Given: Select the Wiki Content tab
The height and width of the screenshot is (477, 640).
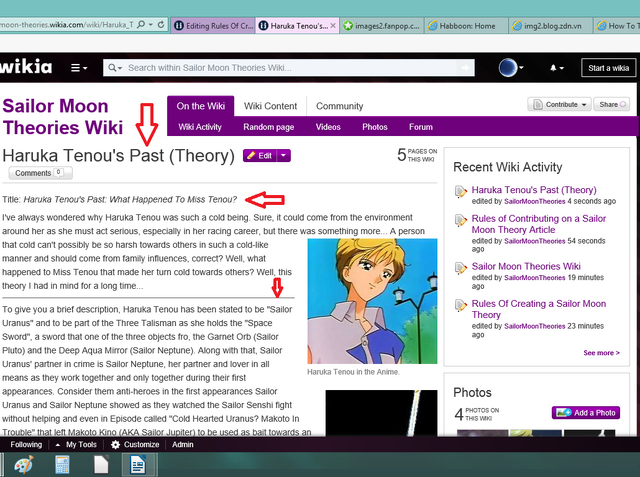Looking at the screenshot, I should pyautogui.click(x=270, y=106).
